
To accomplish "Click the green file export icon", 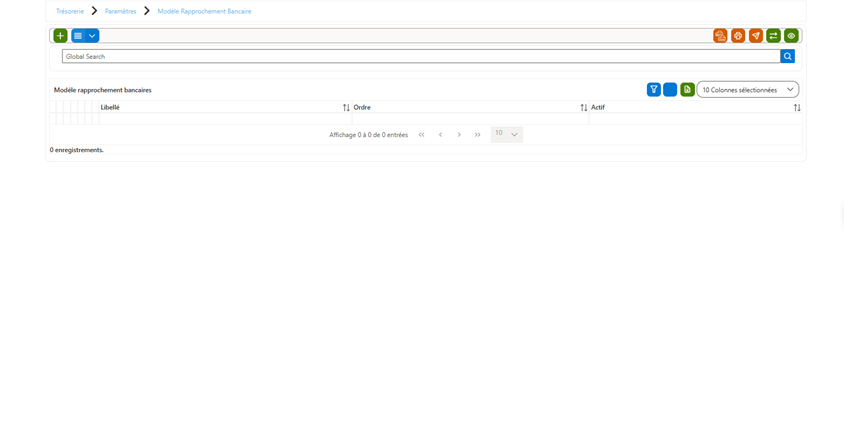I will point(687,90).
